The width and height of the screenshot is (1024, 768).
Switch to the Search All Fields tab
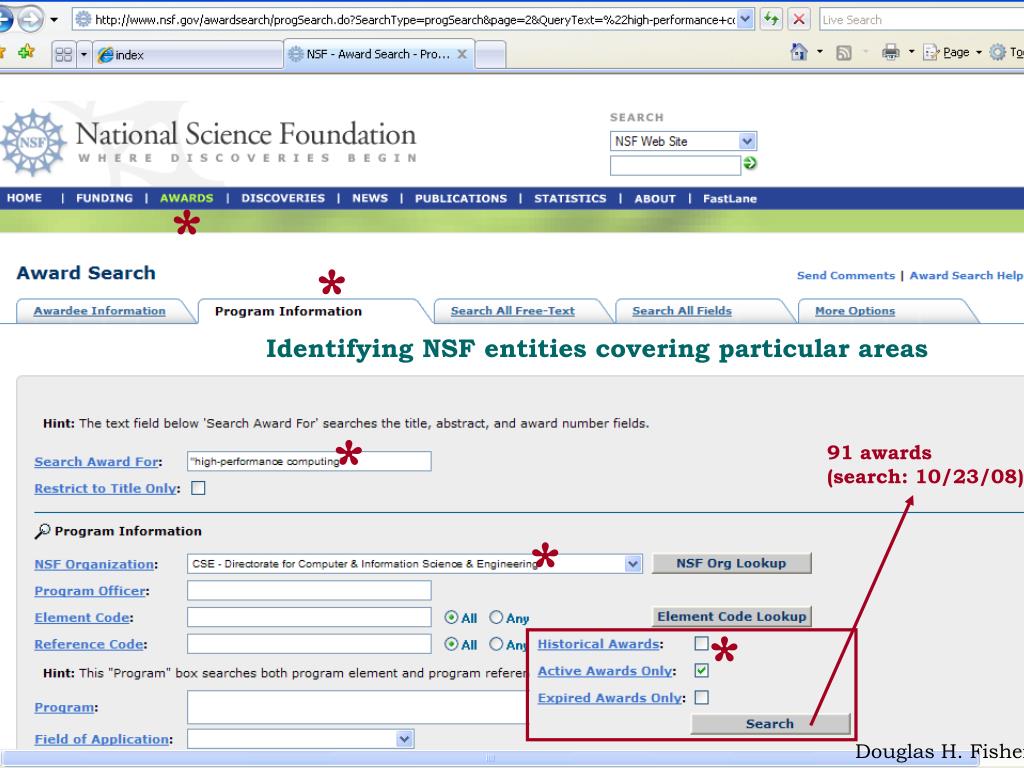(682, 311)
